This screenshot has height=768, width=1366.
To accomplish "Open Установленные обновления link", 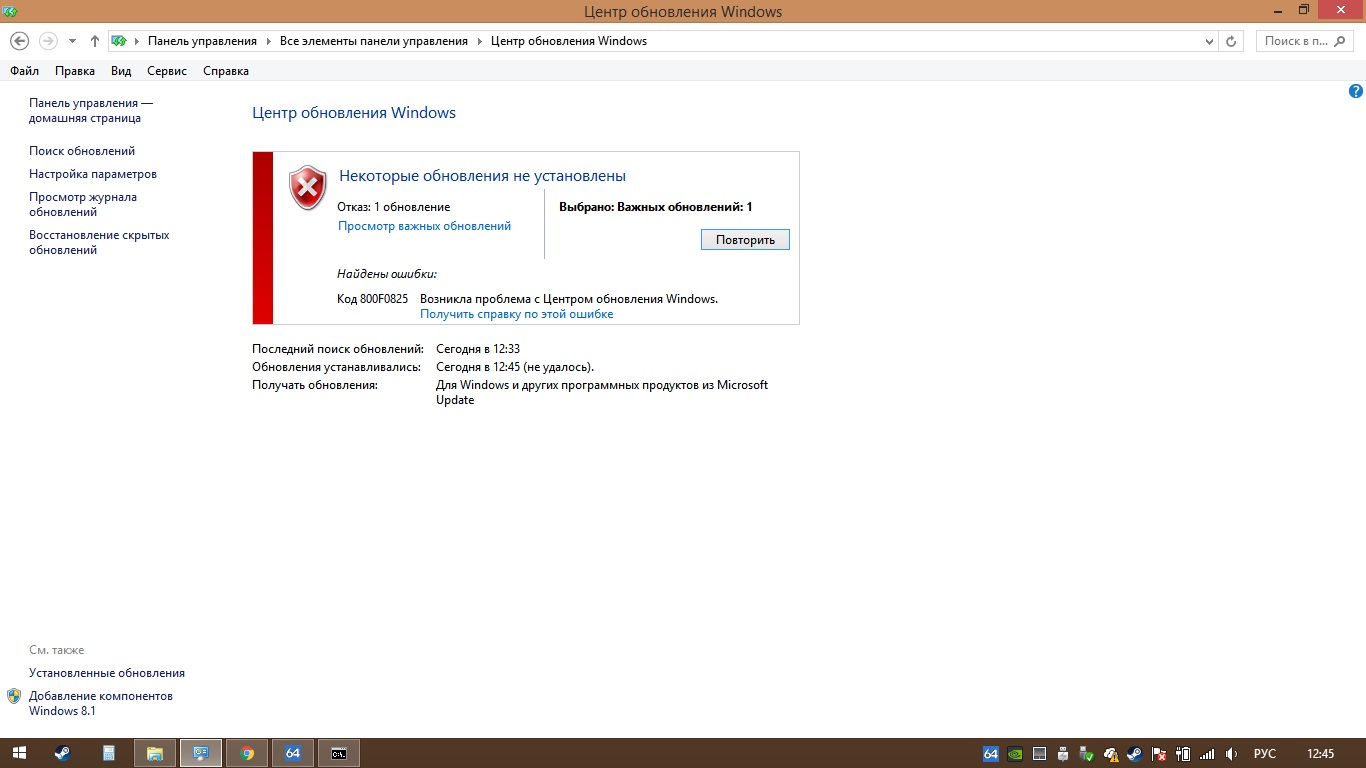I will point(107,673).
